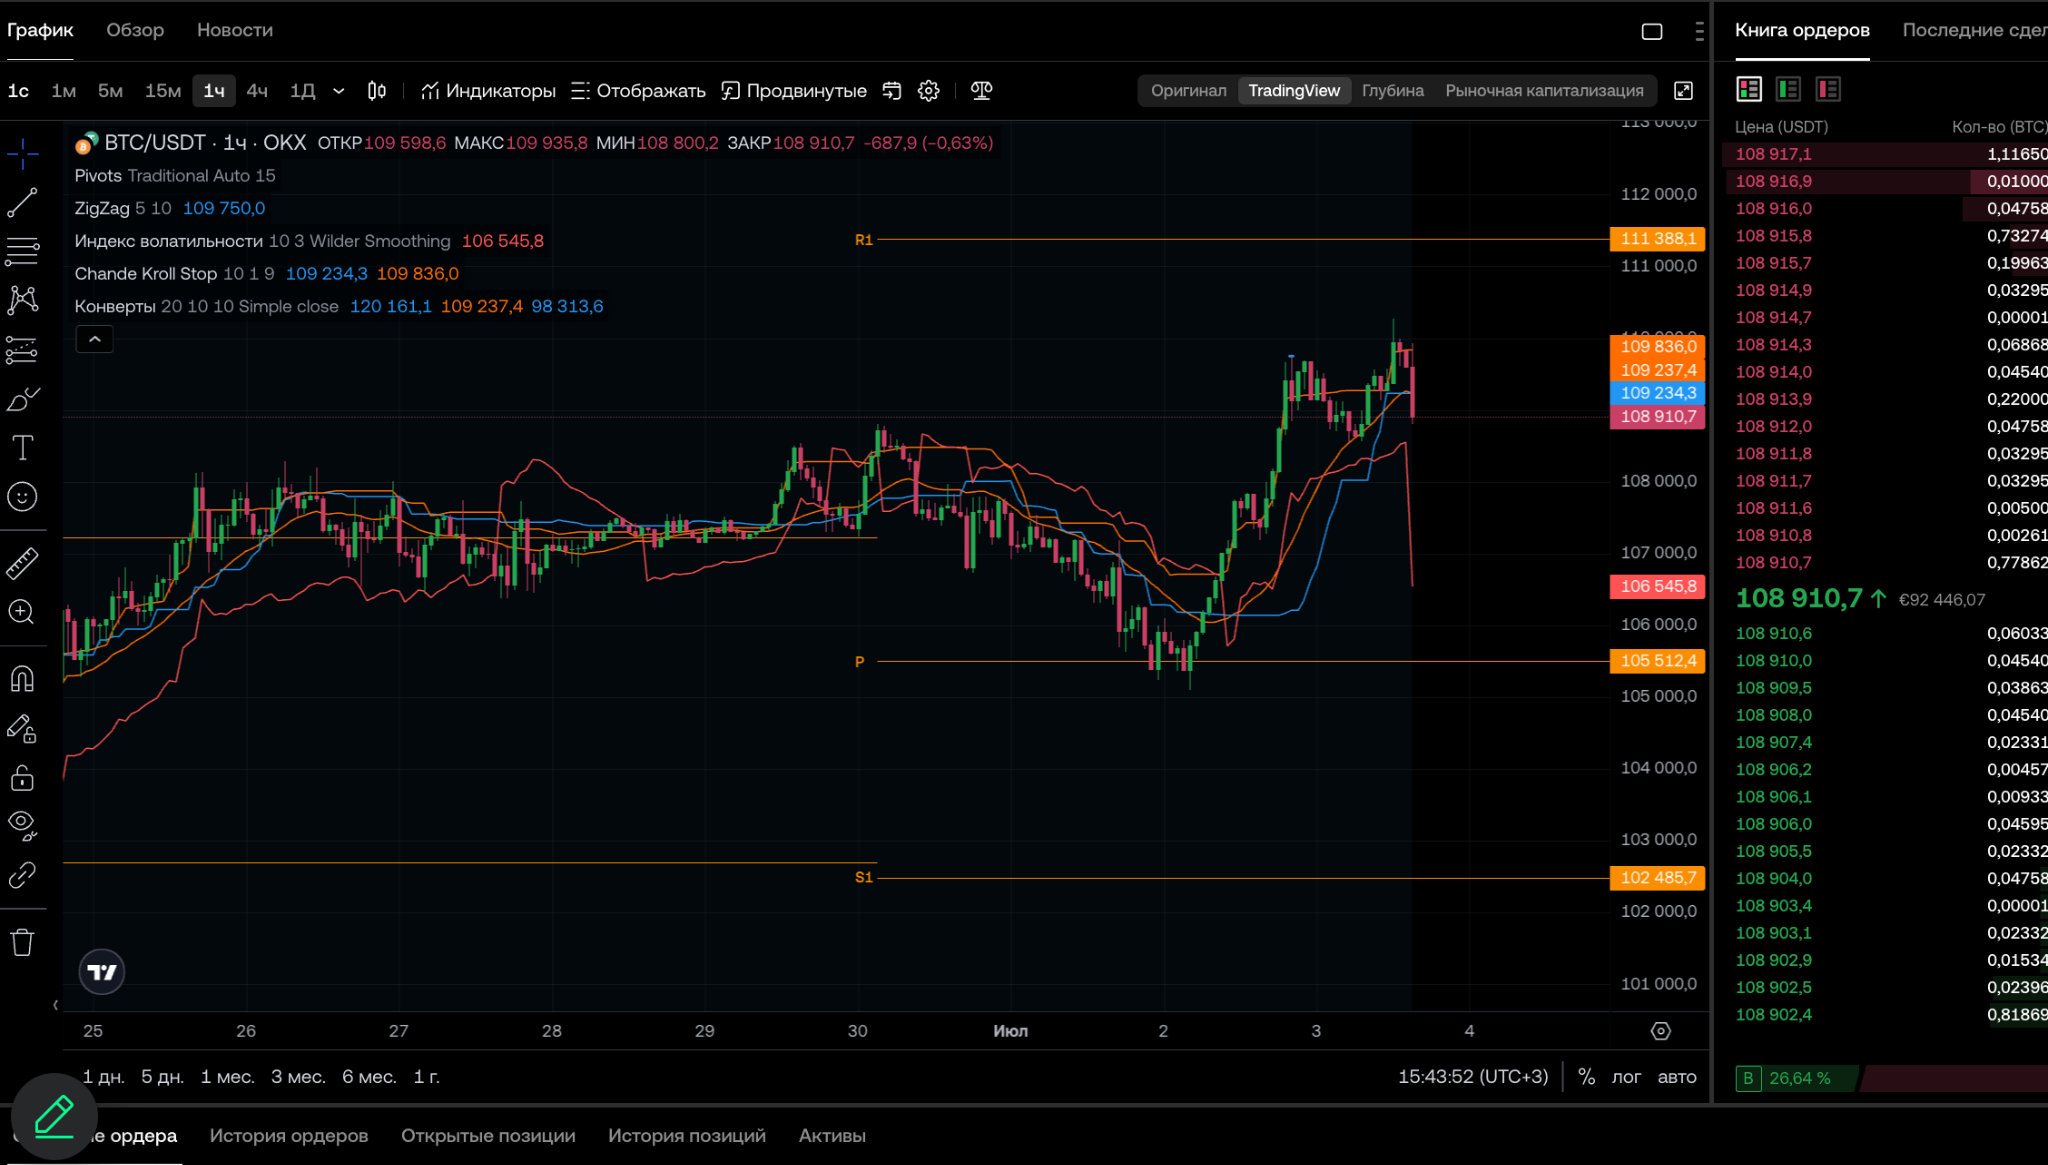
Task: Toggle percent scale mode
Action: [x=1586, y=1077]
